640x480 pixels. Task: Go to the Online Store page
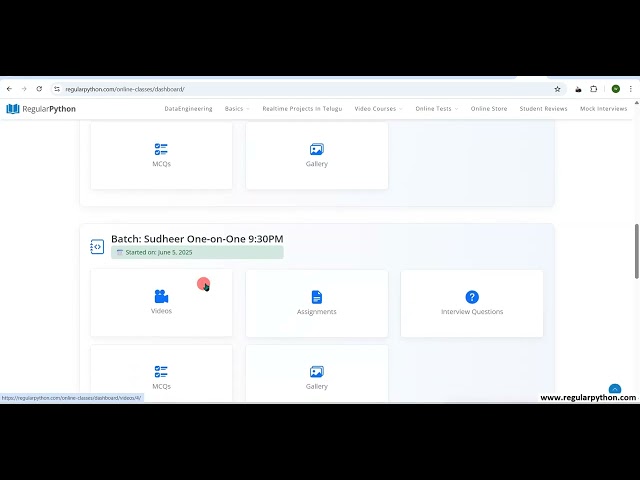point(489,109)
